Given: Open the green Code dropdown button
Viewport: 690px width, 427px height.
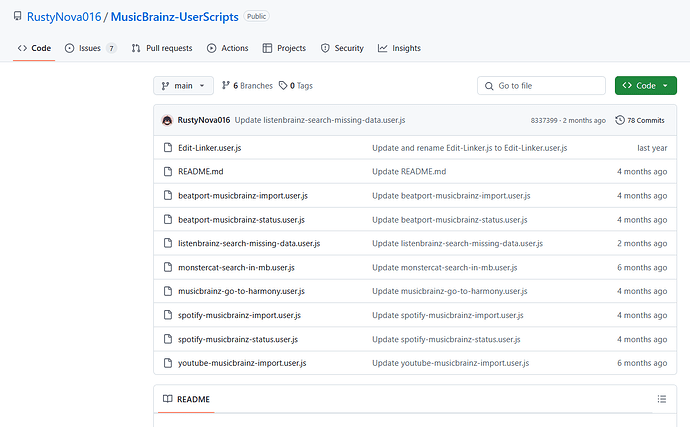Looking at the screenshot, I should point(646,85).
